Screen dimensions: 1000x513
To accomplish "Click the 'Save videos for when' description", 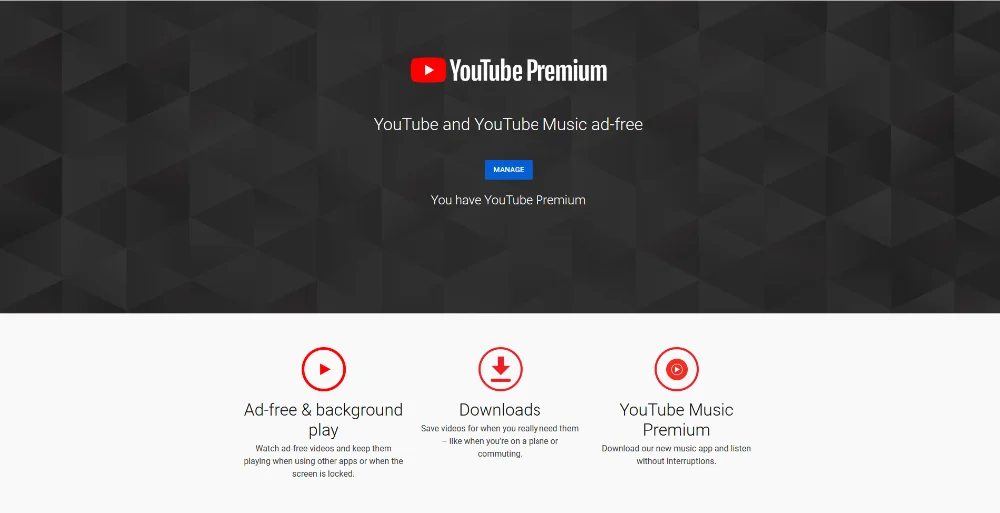I will 500,441.
